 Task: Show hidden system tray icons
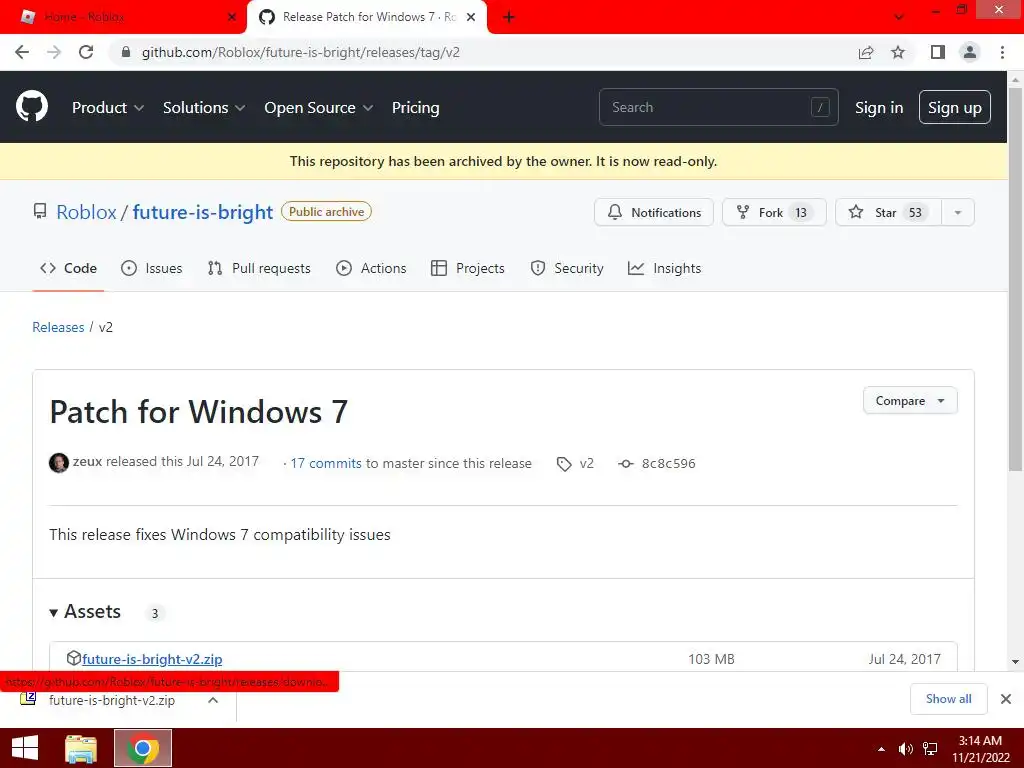pos(881,749)
